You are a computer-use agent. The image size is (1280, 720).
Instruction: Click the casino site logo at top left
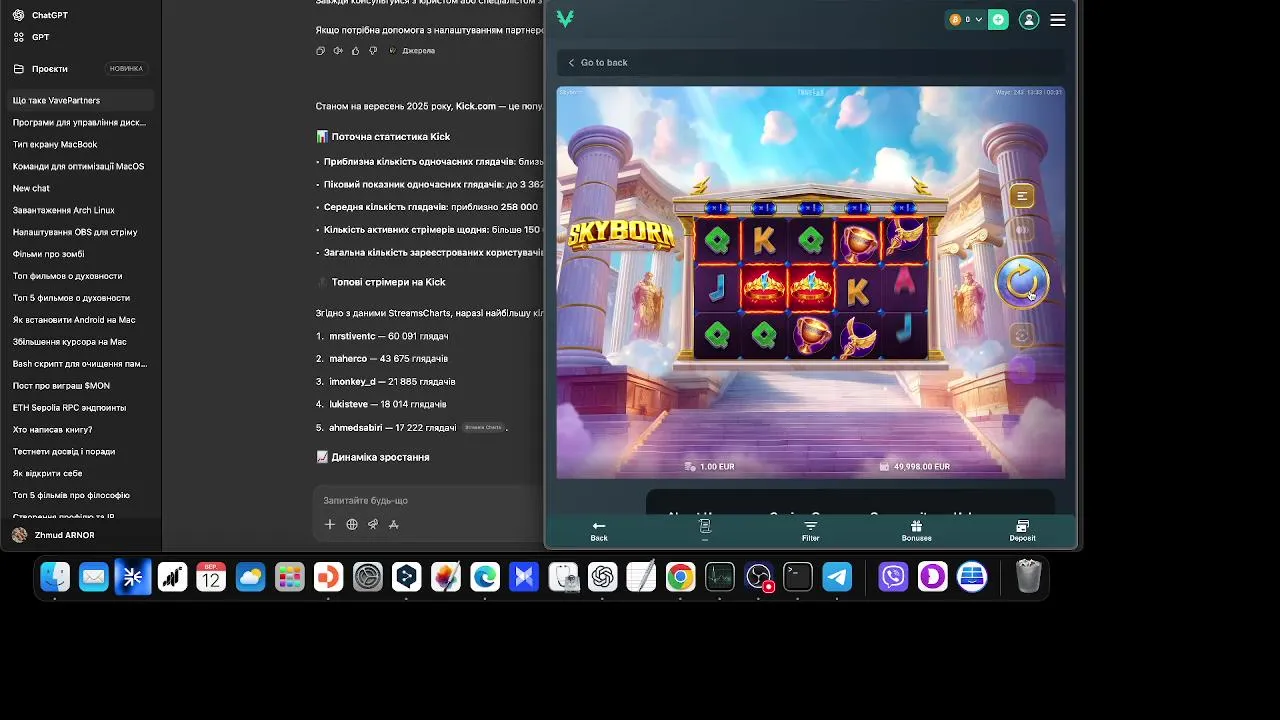point(565,19)
